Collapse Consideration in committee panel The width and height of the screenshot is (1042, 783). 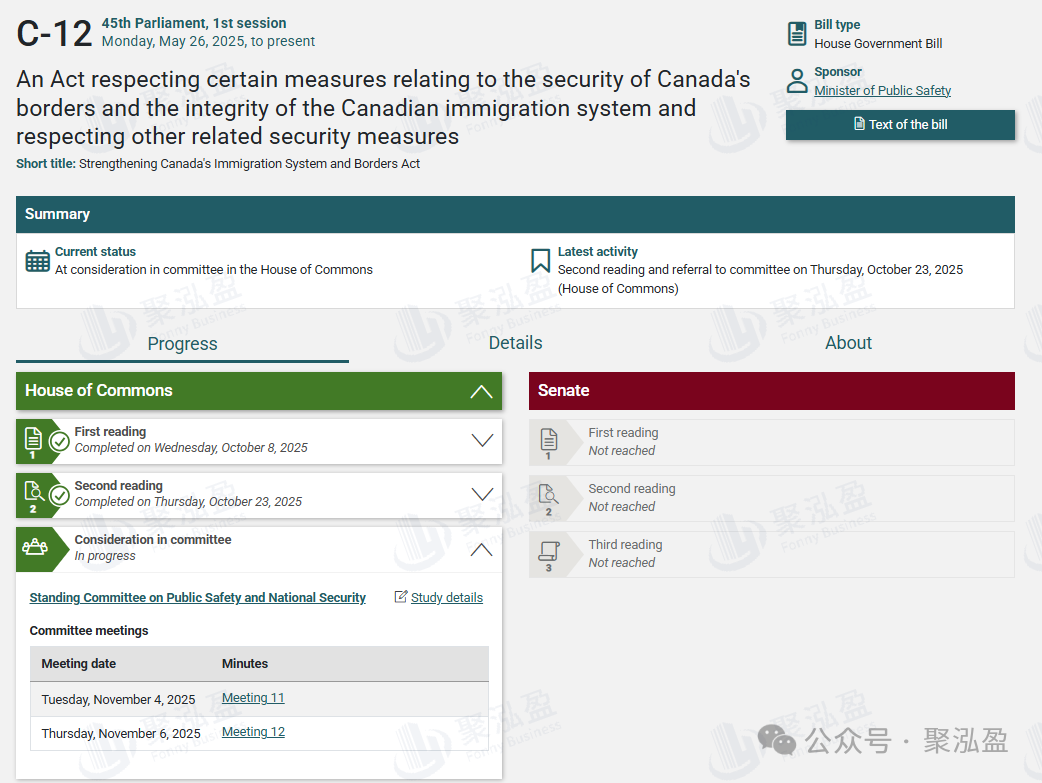pos(482,548)
